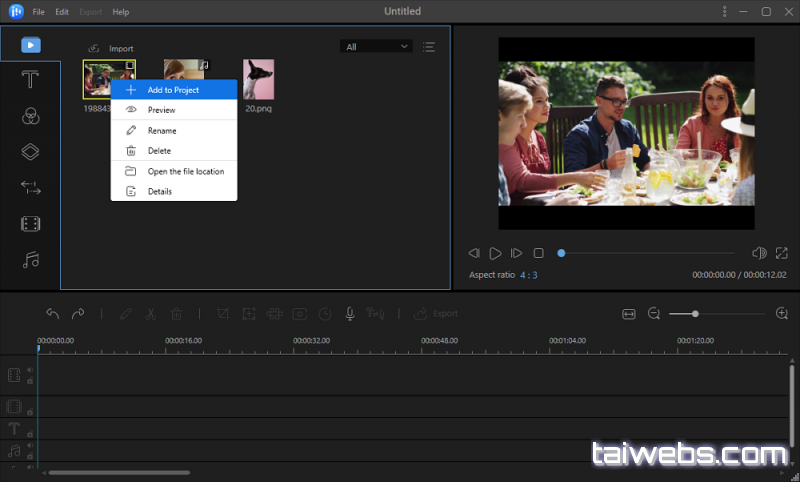The height and width of the screenshot is (482, 800).
Task: Open the Filters panel in sidebar
Action: [30, 116]
